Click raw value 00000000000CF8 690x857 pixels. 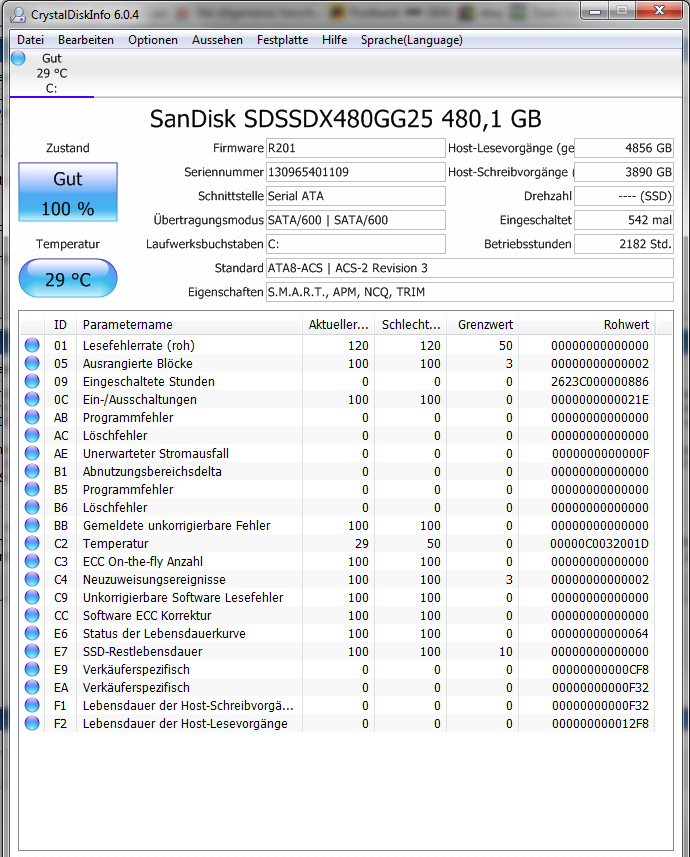pos(600,670)
